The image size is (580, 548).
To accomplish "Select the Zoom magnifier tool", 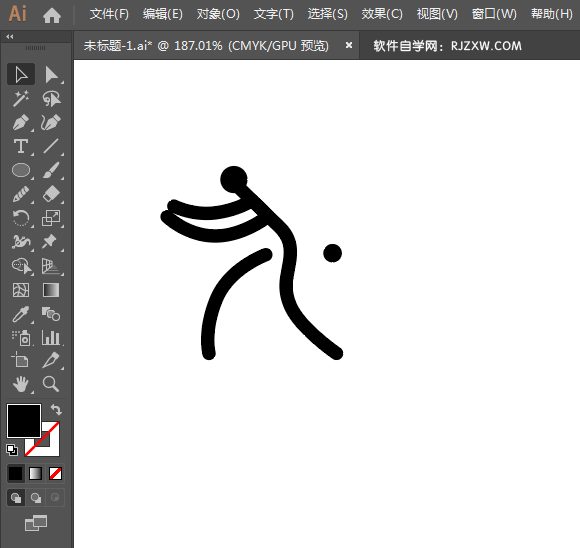I will [51, 384].
